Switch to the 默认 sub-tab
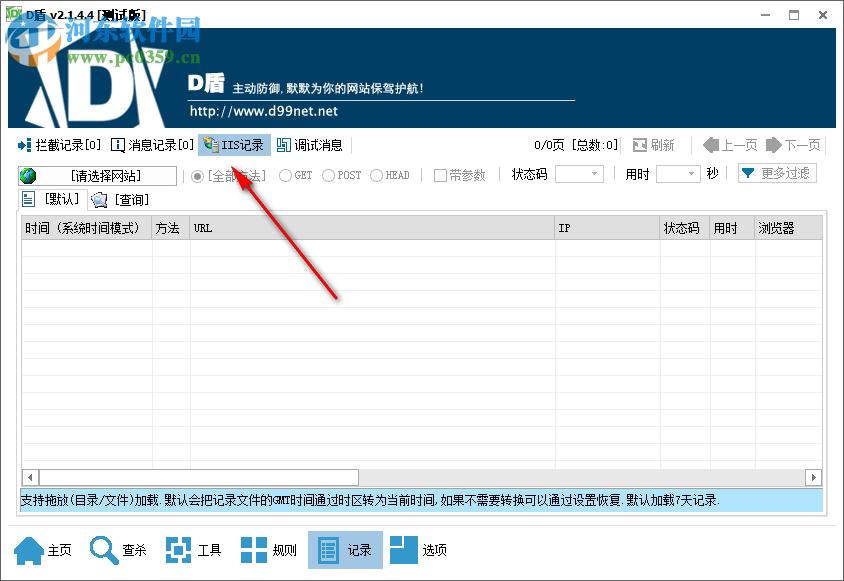The height and width of the screenshot is (581, 844). (x=53, y=200)
